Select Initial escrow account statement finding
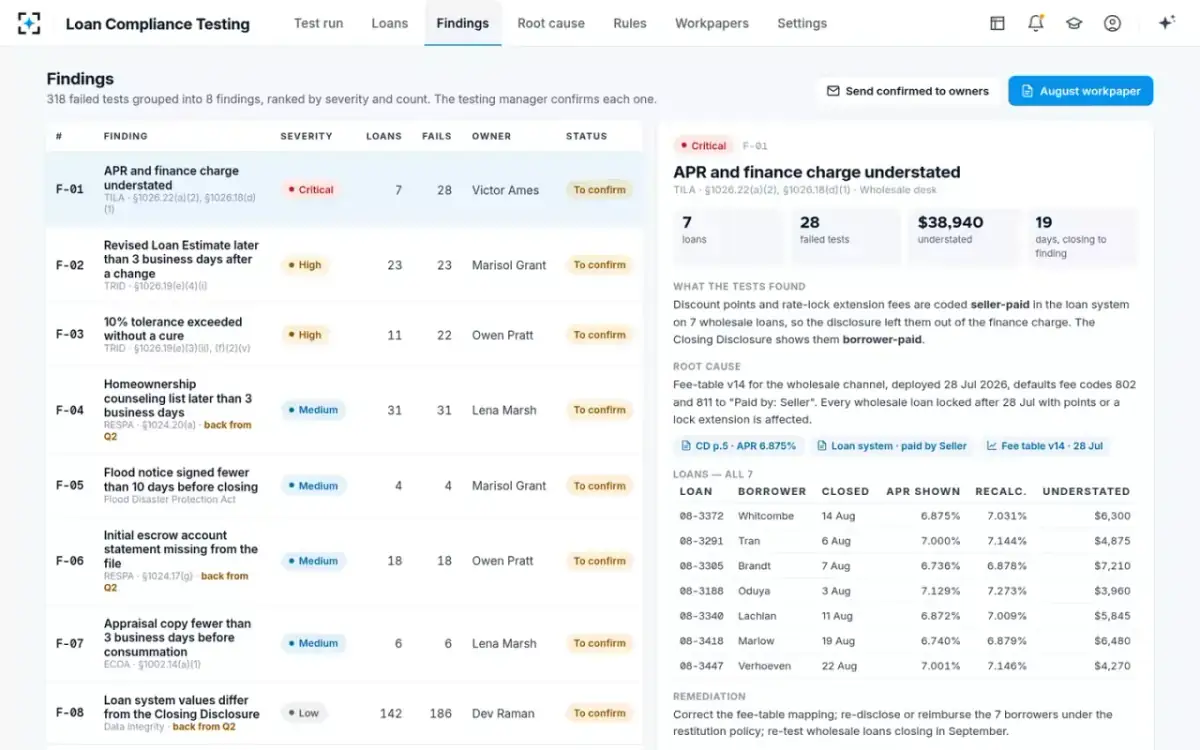The height and width of the screenshot is (750, 1200). coord(344,561)
